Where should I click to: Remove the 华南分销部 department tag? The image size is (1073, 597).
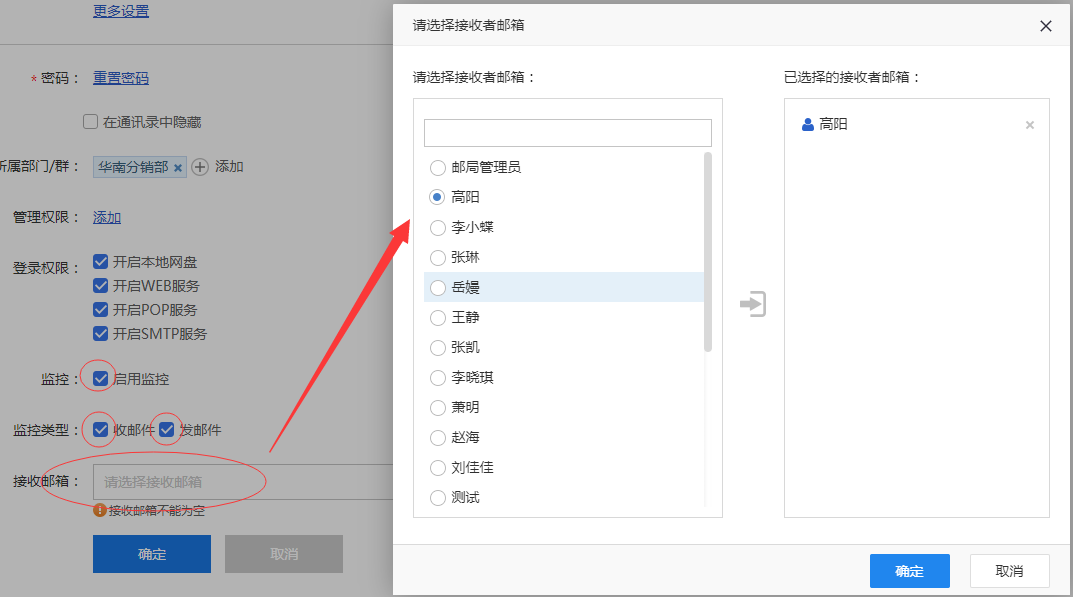pos(178,168)
